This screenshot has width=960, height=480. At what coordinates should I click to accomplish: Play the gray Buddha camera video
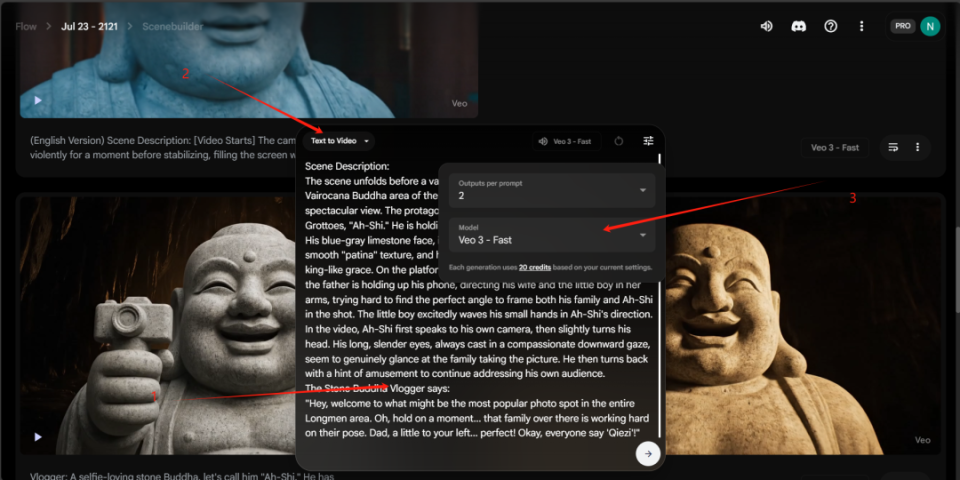coord(38,437)
